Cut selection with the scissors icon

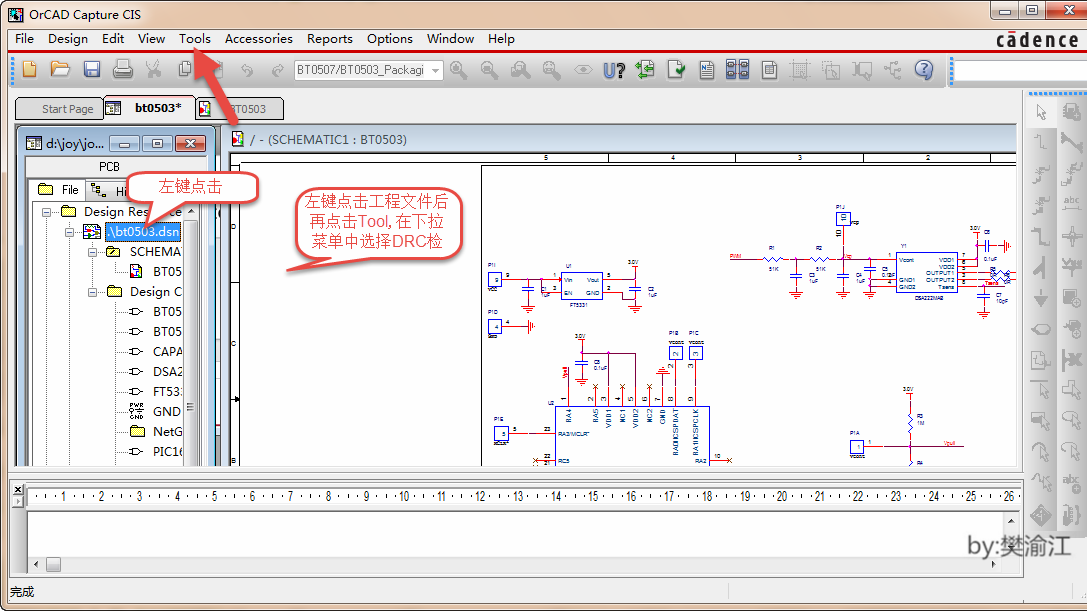(153, 69)
